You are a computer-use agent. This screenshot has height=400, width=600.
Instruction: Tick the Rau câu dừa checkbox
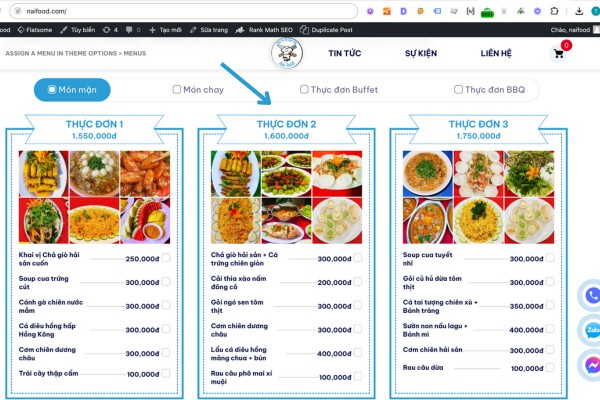550,367
